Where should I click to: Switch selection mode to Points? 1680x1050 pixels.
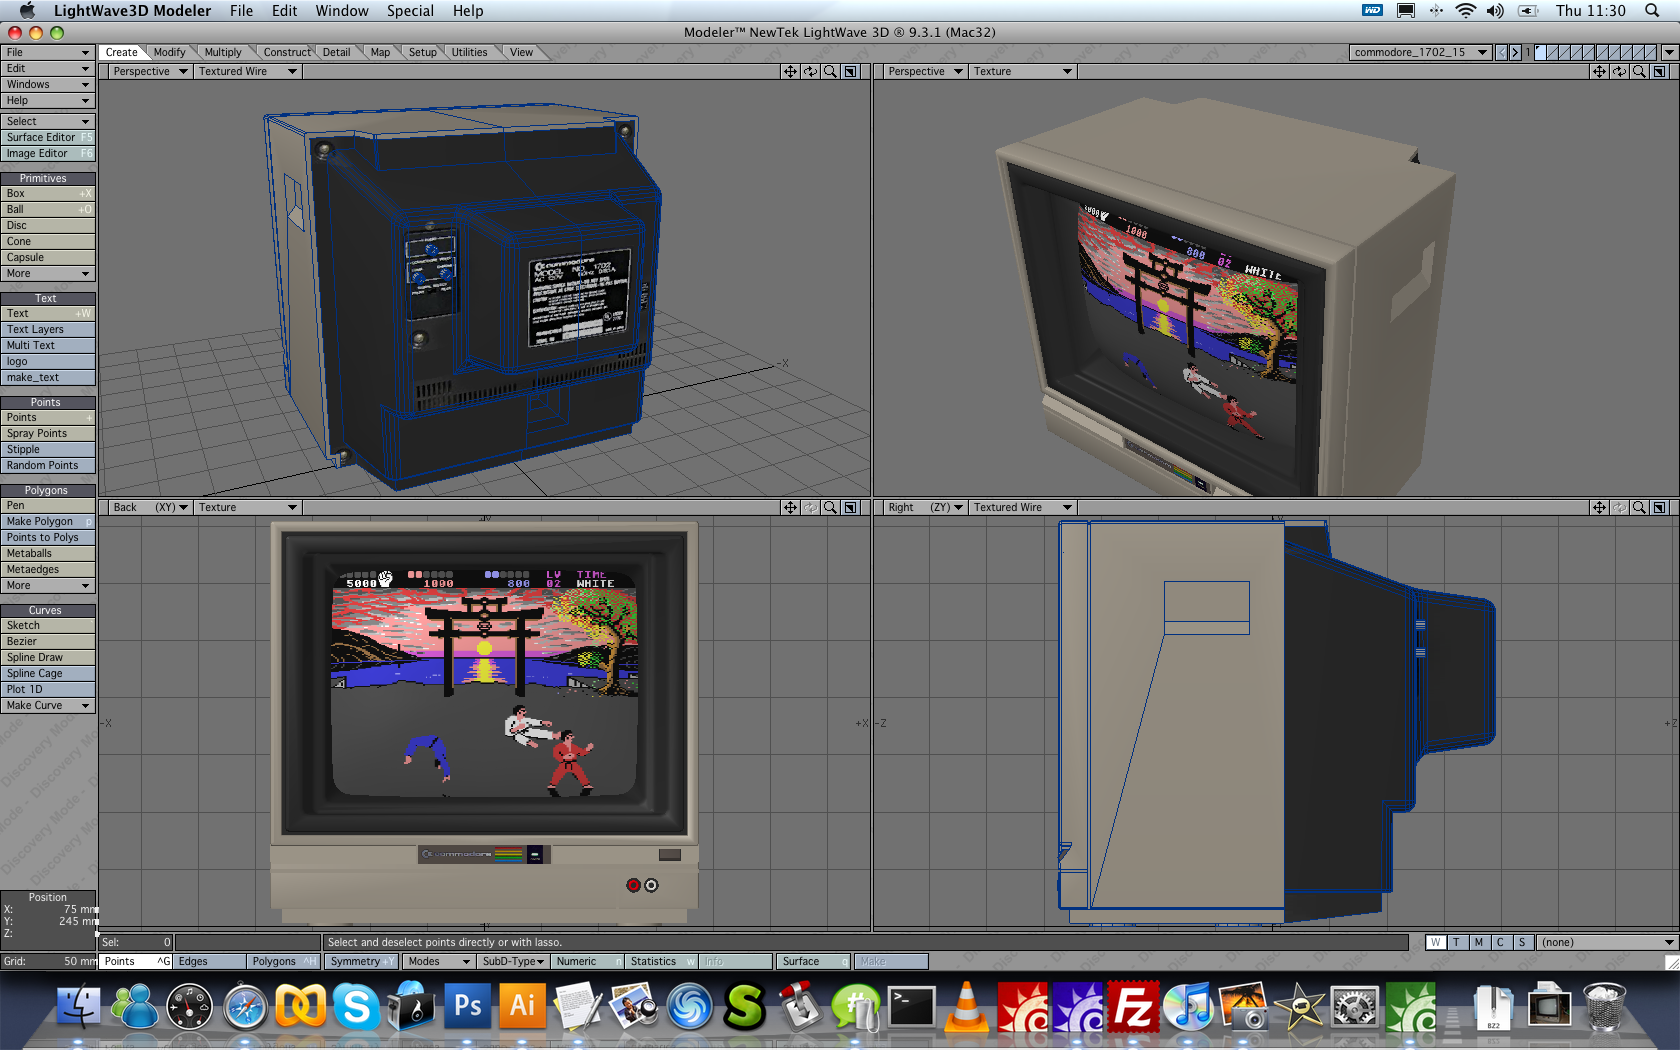(x=136, y=962)
